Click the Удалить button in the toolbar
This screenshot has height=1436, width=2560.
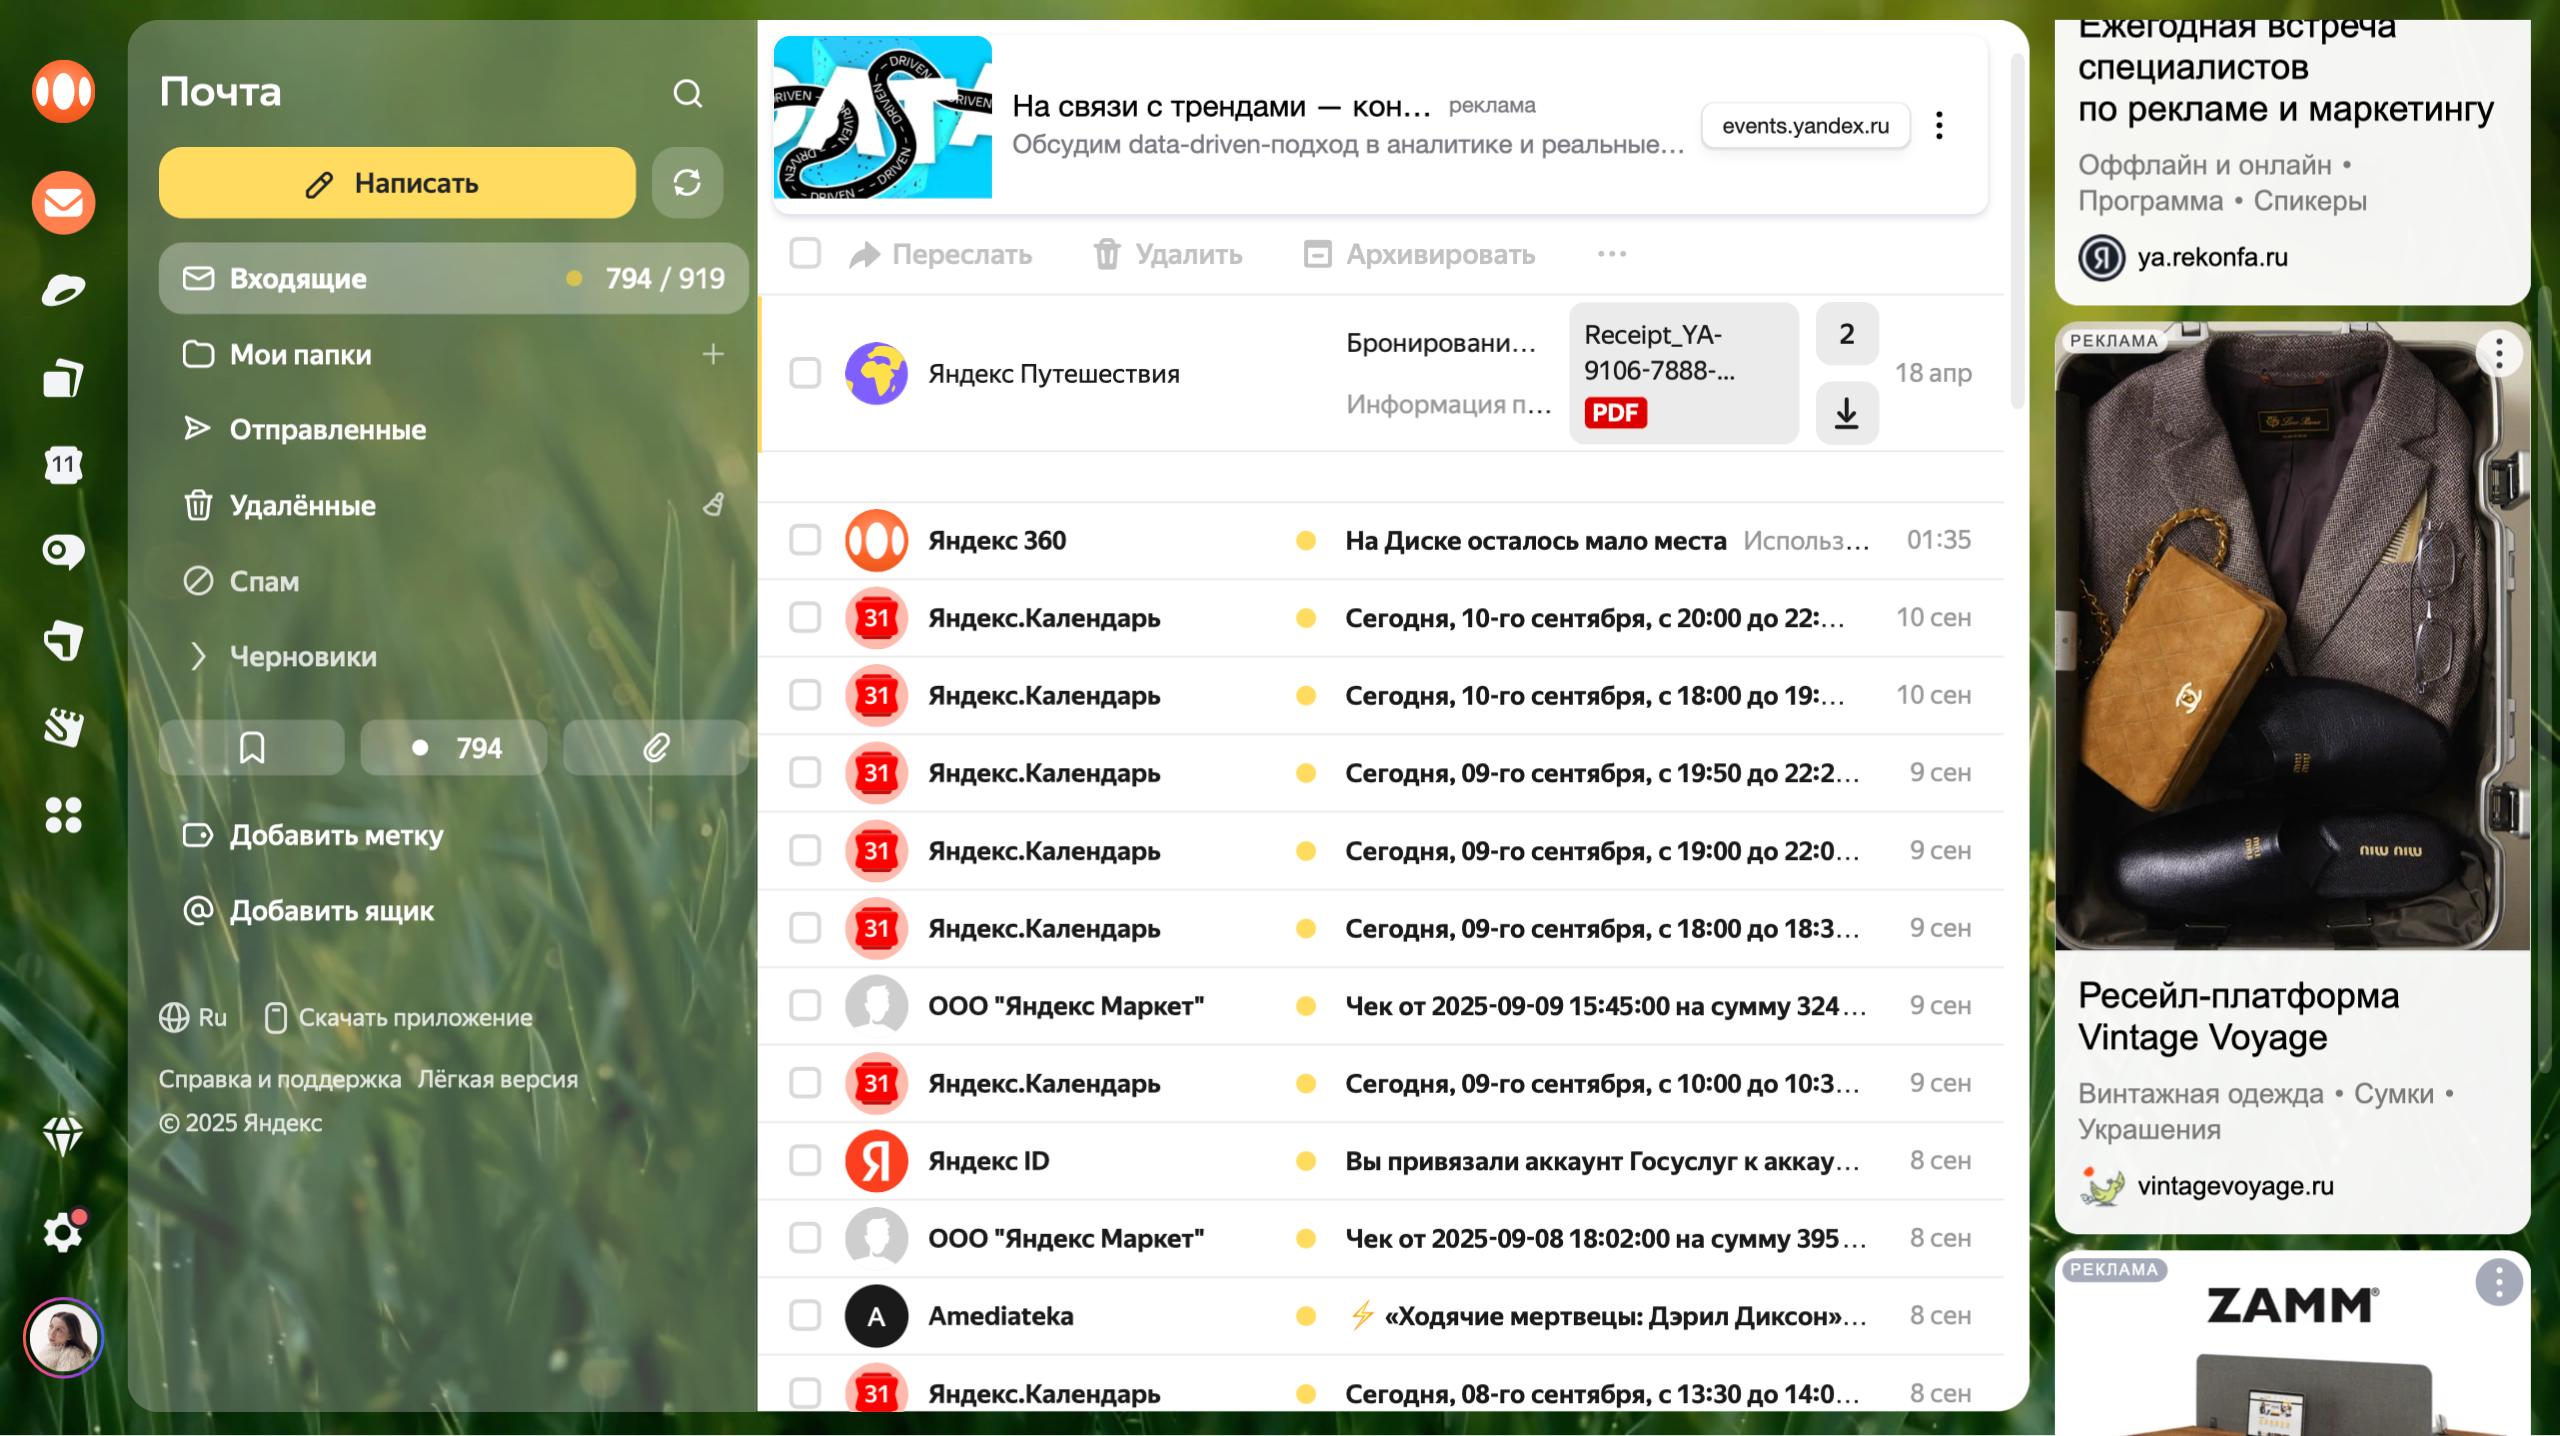pyautogui.click(x=1168, y=254)
